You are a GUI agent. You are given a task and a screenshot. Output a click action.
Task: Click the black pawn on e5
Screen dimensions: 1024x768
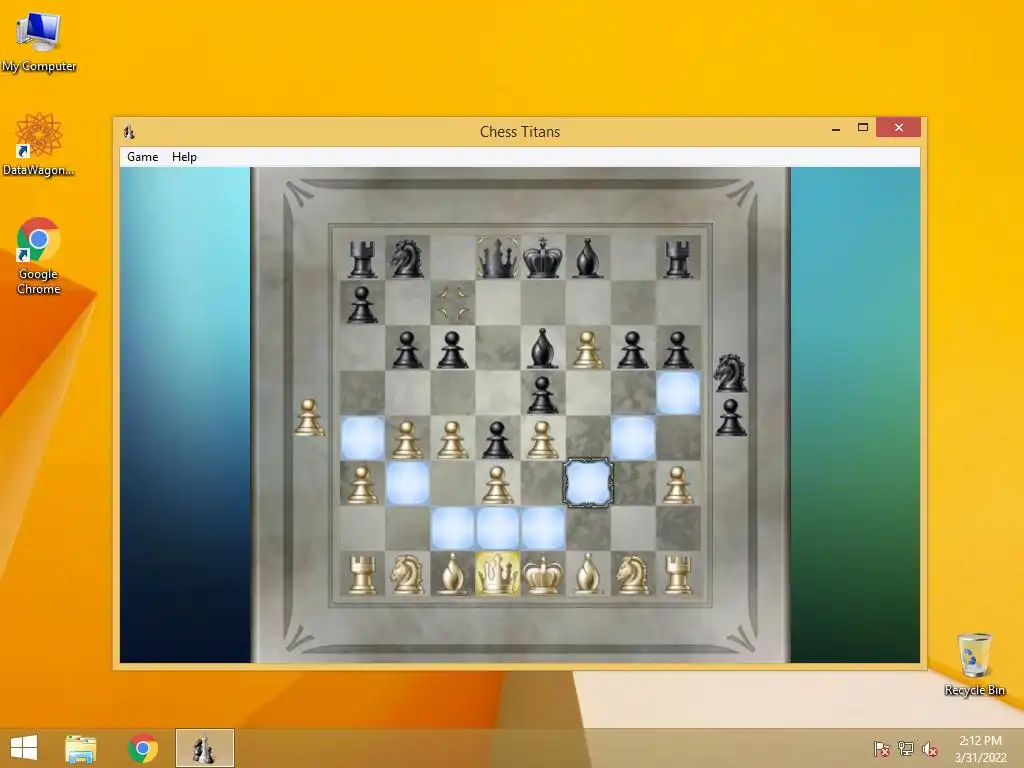click(x=543, y=394)
